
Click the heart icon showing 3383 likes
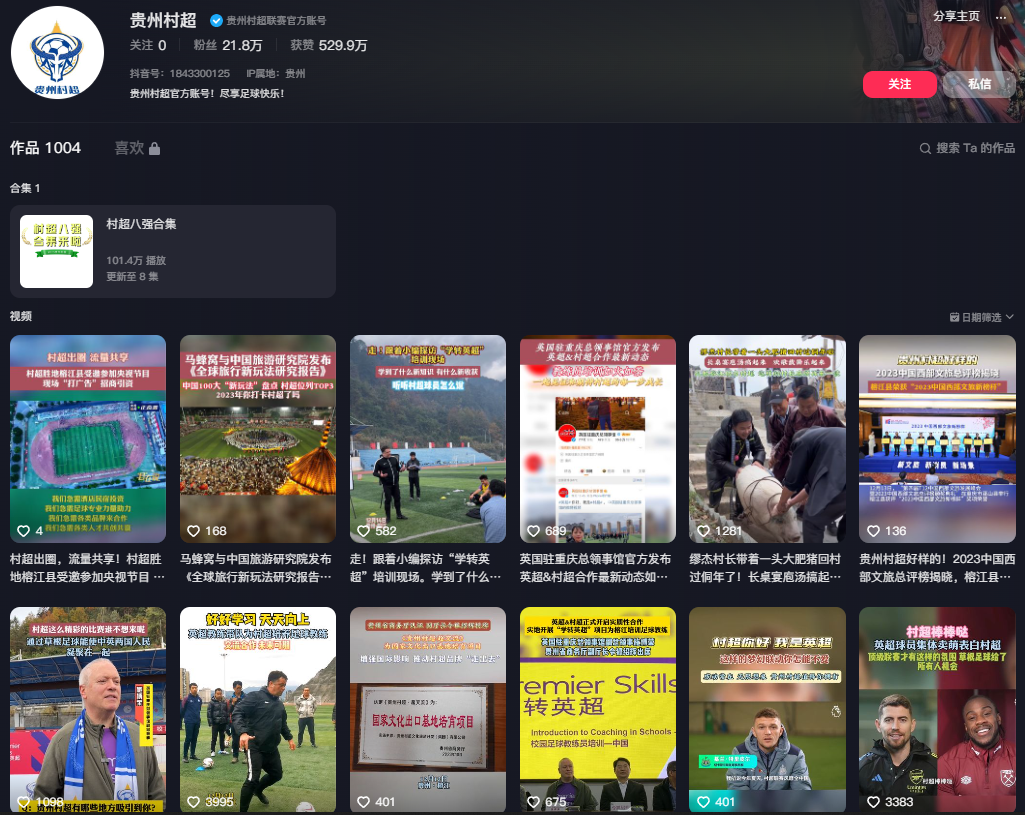pos(874,802)
